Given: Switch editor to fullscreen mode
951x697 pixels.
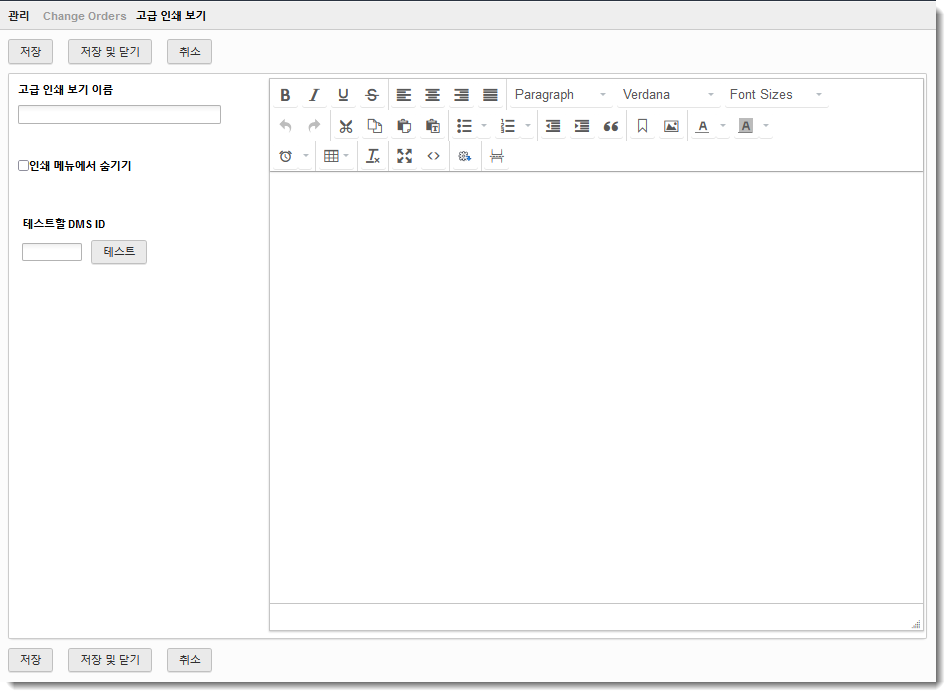Looking at the screenshot, I should tap(405, 157).
